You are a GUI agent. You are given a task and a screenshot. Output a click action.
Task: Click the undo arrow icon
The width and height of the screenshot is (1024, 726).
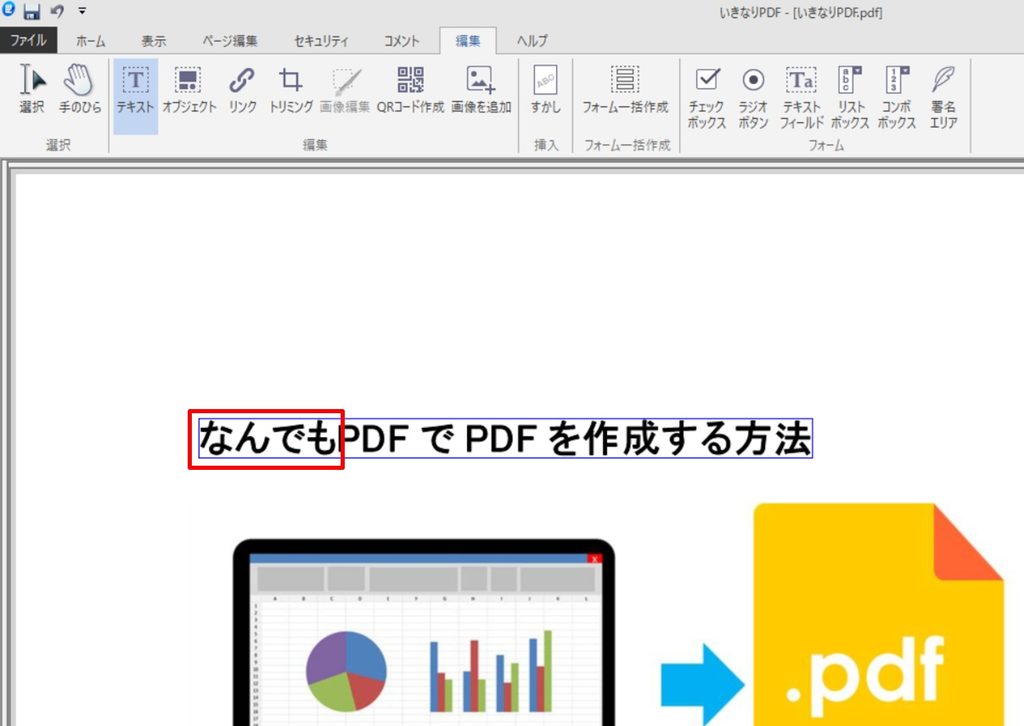click(57, 11)
